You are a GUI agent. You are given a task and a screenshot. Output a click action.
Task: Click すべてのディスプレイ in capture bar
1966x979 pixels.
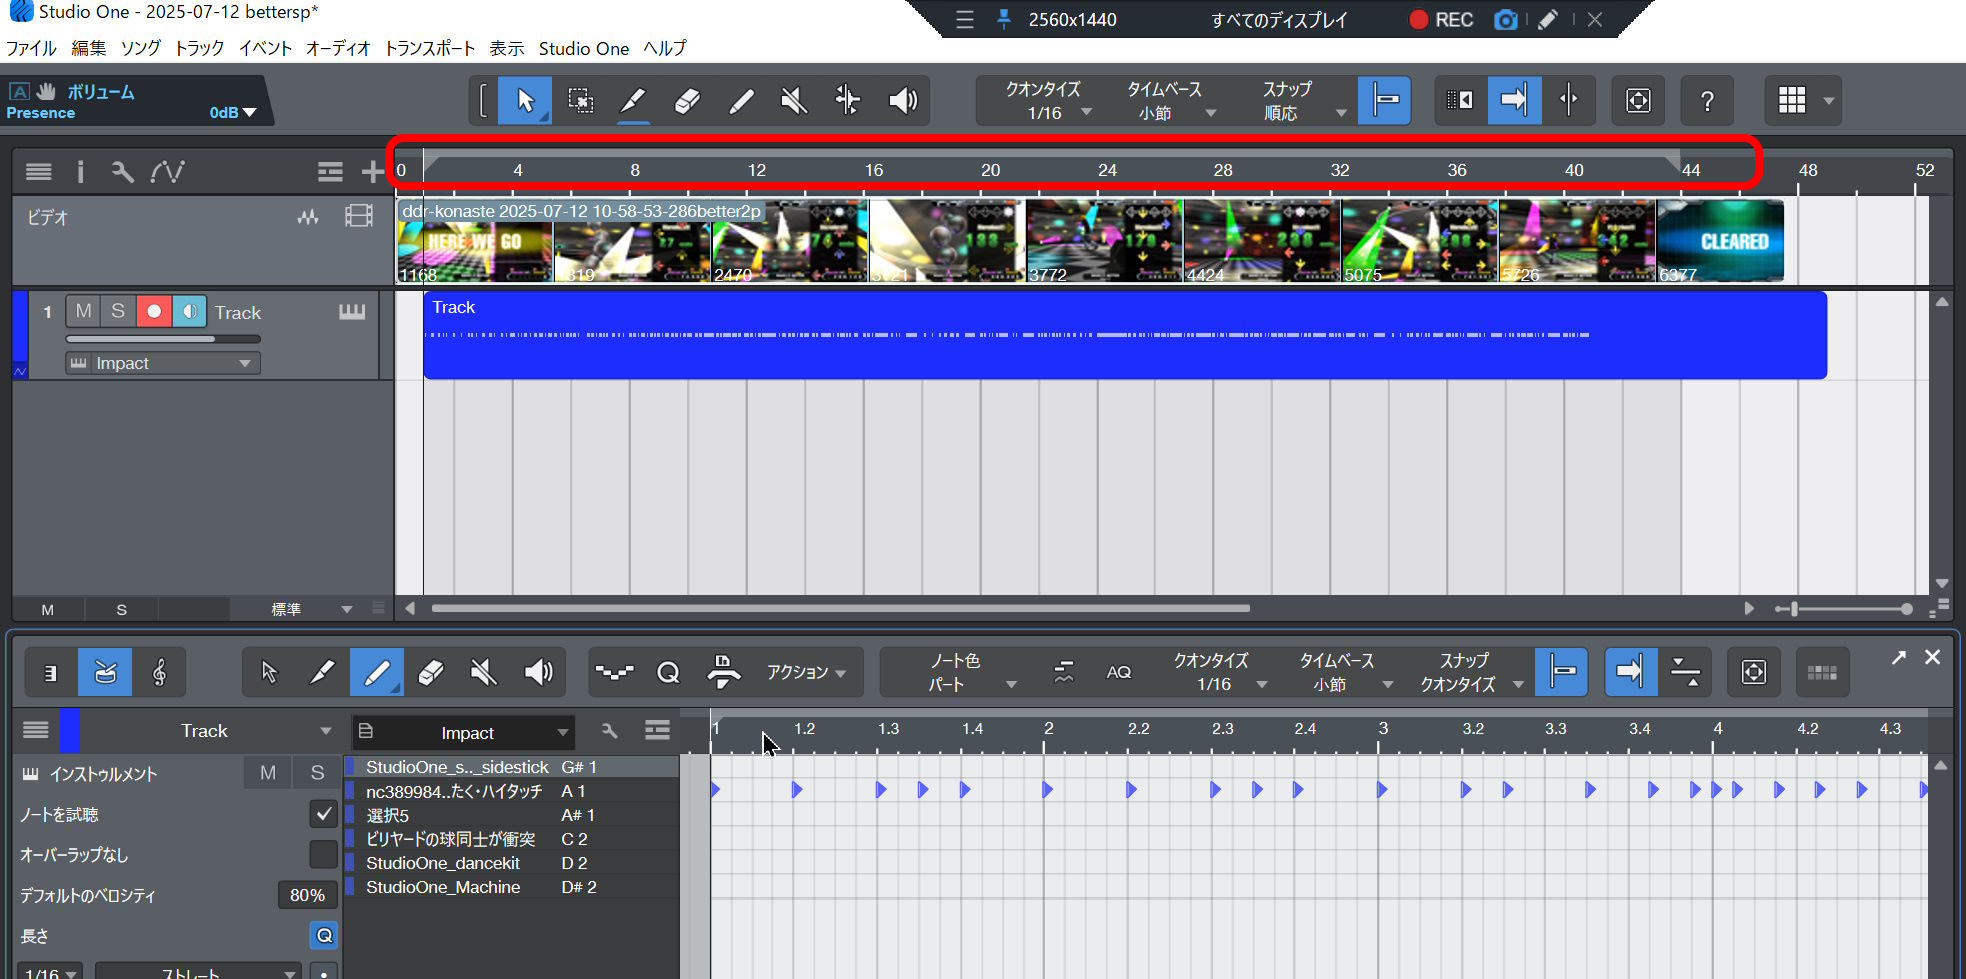point(1279,20)
